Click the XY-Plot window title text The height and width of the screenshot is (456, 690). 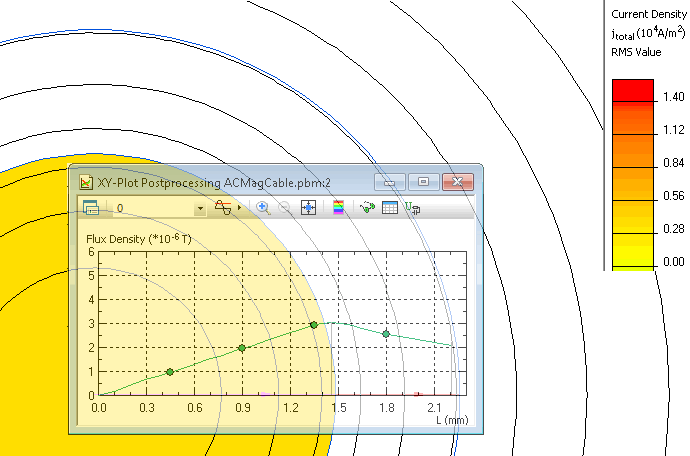click(x=214, y=183)
